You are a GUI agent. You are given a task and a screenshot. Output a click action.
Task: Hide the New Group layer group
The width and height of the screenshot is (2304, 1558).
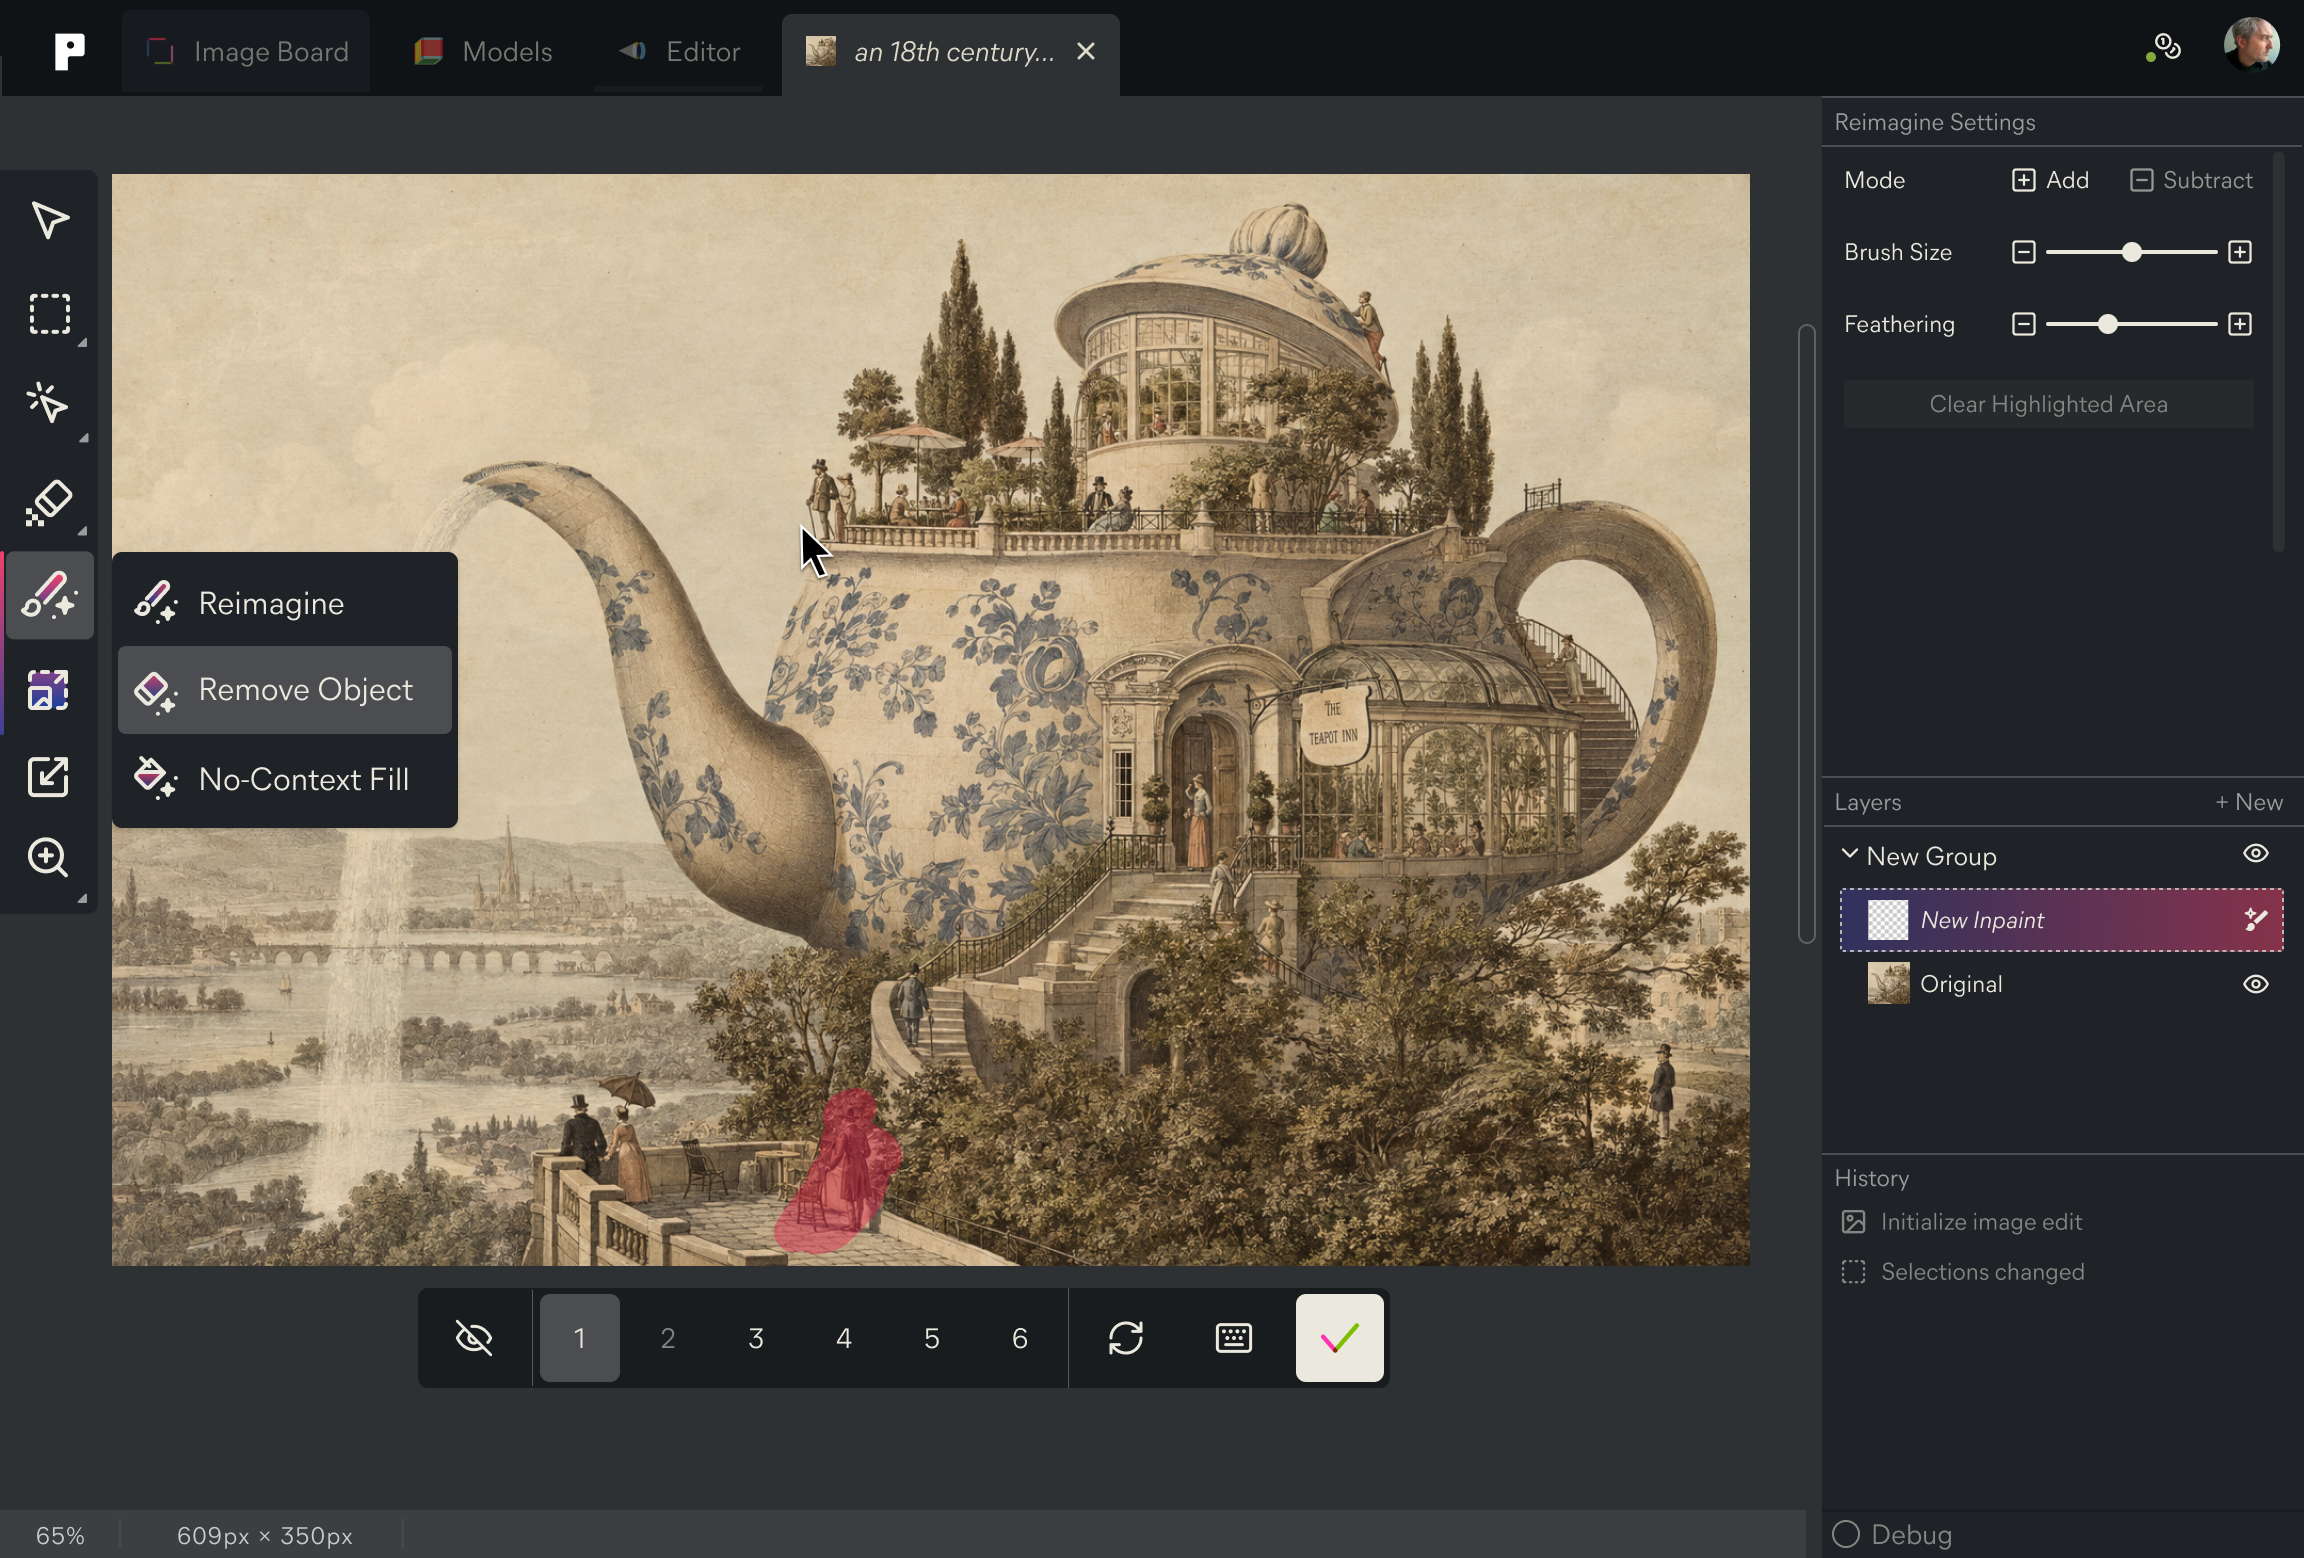click(2255, 854)
